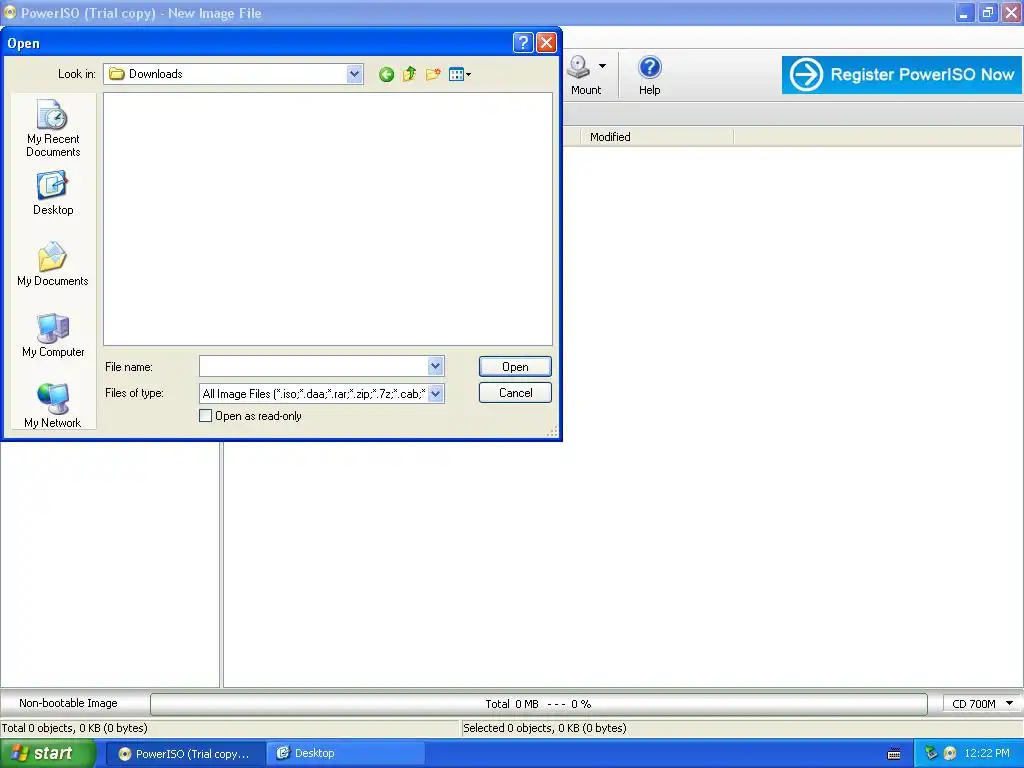Click Register PowerISO Now banner
This screenshot has width=1024, height=768.
click(x=902, y=74)
